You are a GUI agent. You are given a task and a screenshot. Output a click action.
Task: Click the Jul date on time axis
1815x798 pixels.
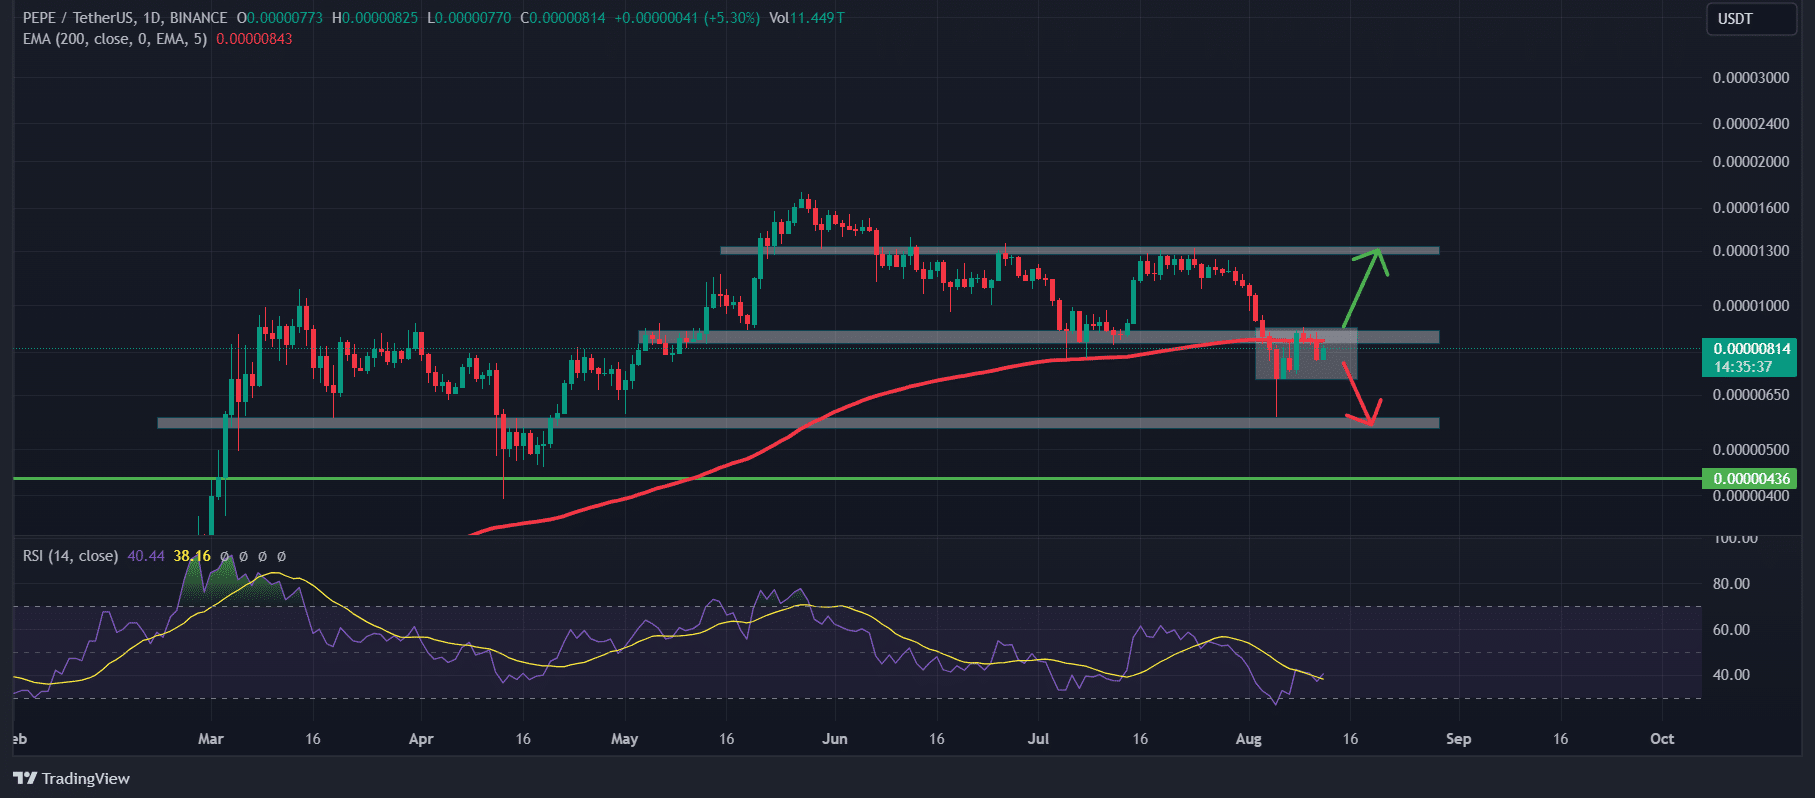click(1038, 739)
